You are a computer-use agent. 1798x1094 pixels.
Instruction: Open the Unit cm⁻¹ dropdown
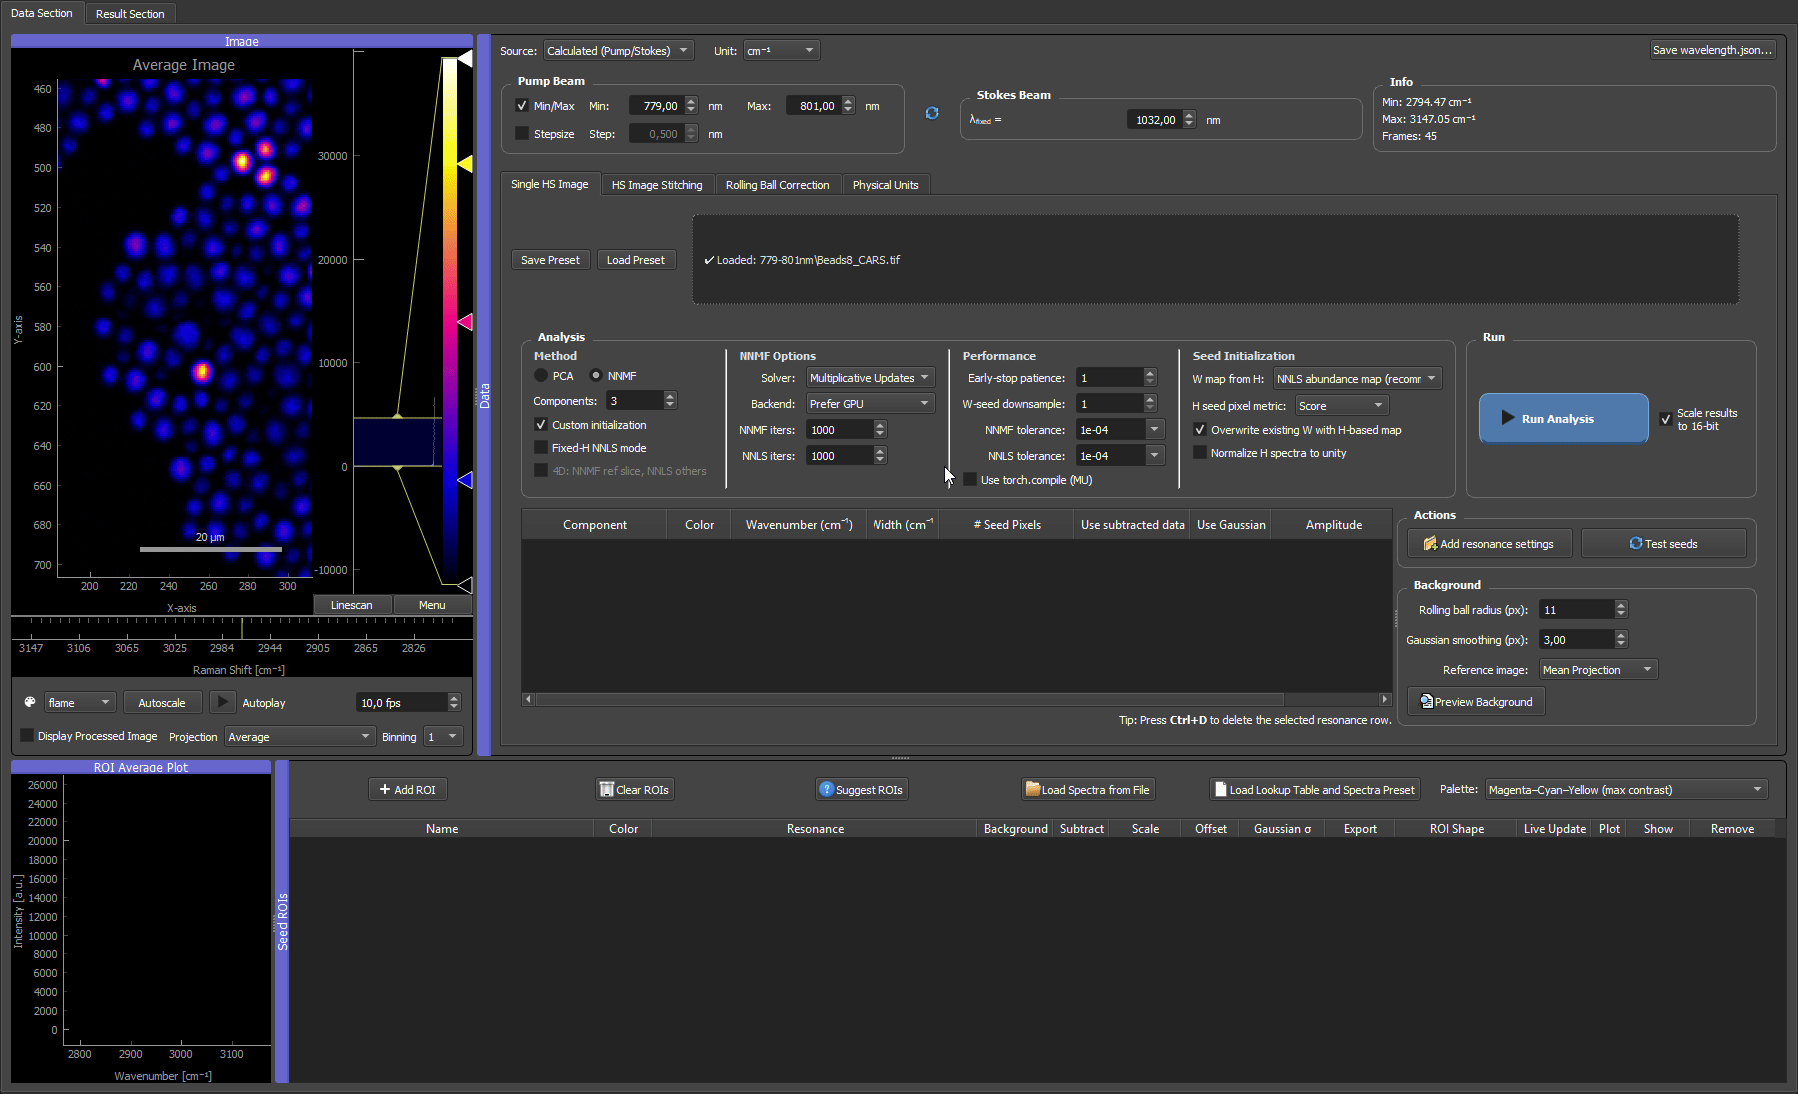click(x=781, y=51)
